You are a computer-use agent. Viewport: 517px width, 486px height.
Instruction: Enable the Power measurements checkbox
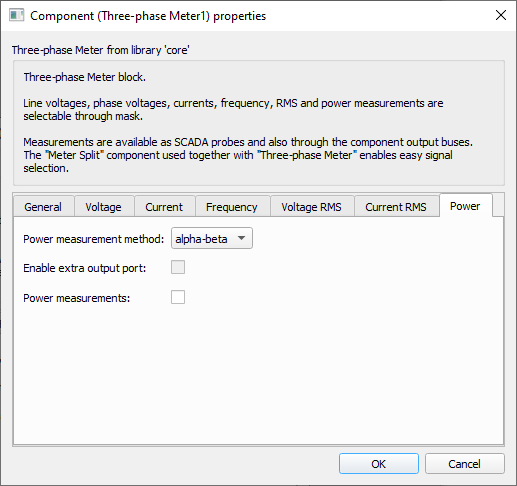coord(178,297)
